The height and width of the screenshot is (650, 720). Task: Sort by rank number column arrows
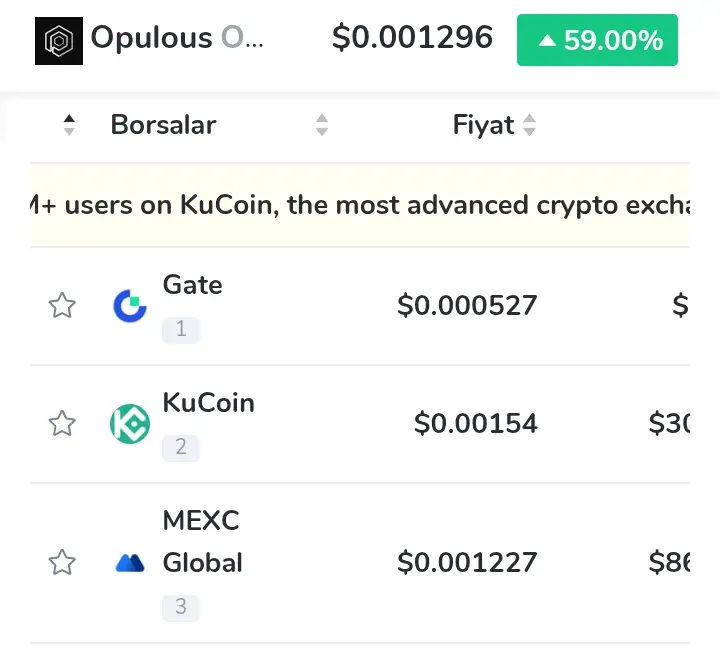69,125
